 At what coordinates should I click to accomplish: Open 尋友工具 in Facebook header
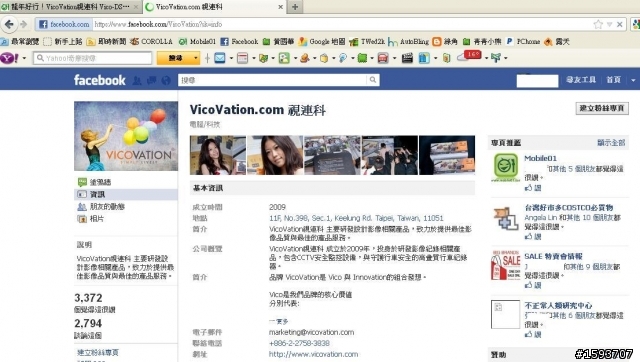[x=581, y=80]
